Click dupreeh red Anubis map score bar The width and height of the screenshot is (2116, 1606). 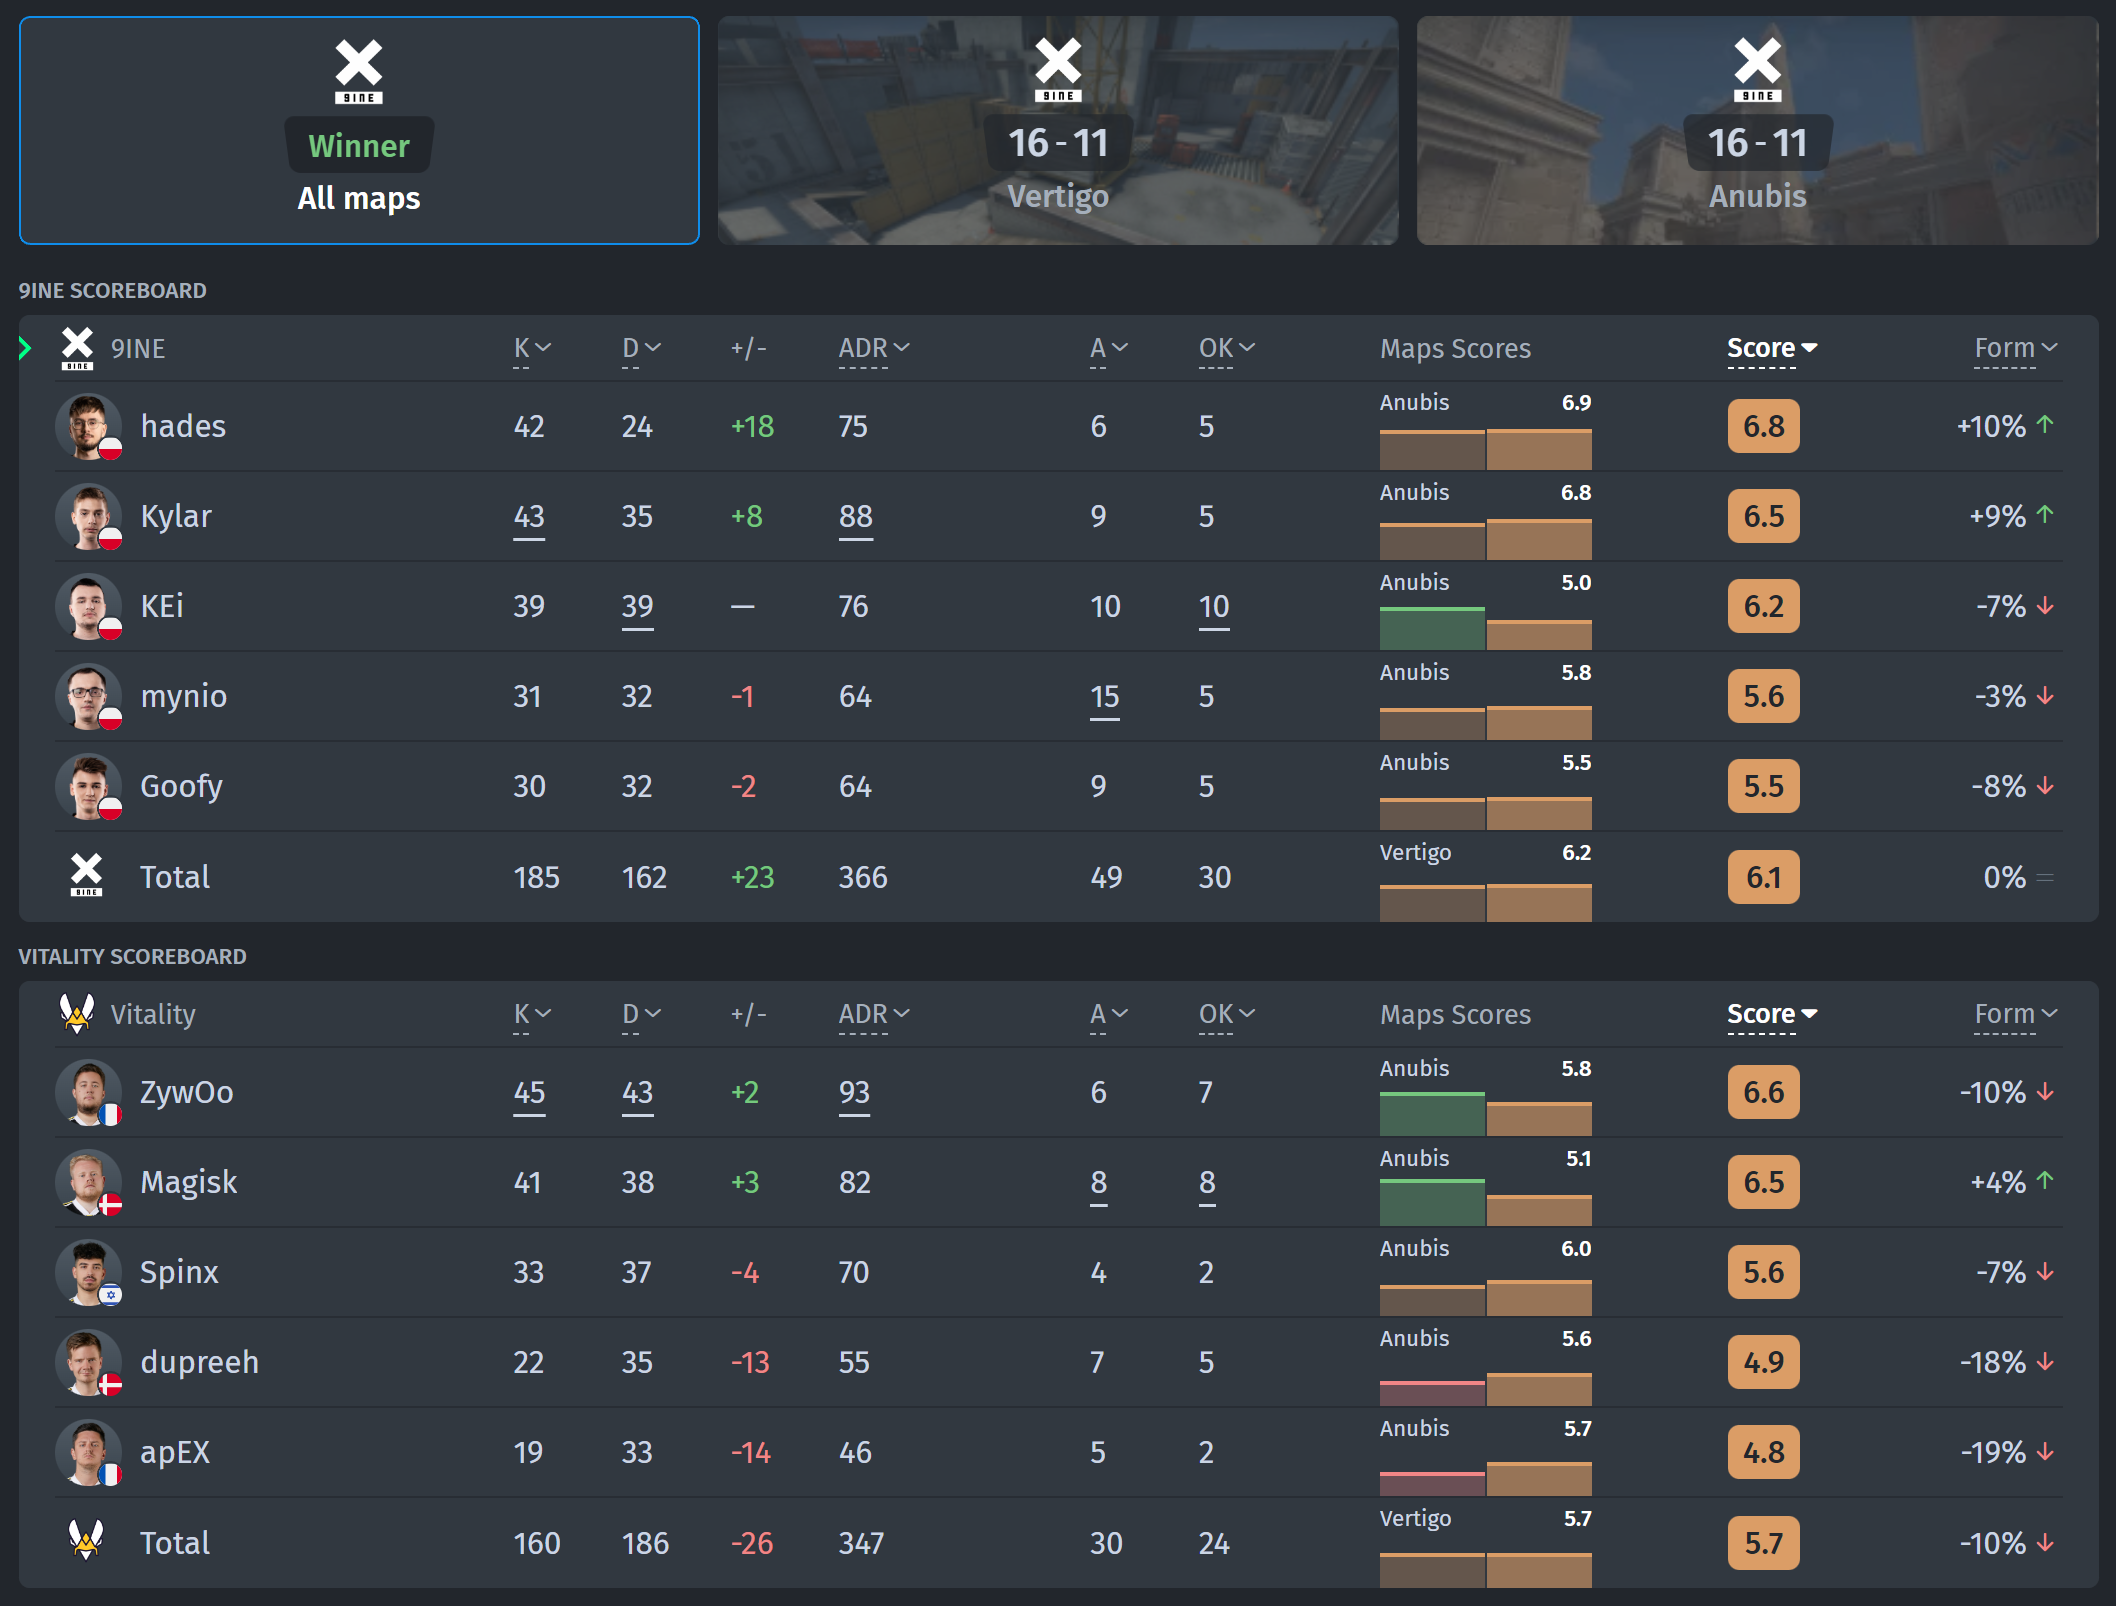[x=1432, y=1393]
